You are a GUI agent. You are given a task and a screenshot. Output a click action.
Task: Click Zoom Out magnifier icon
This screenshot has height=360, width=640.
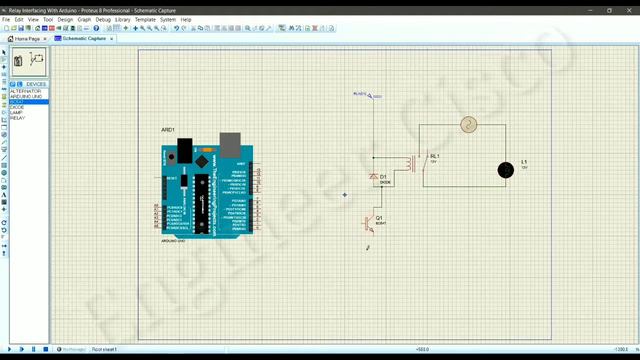coord(149,28)
